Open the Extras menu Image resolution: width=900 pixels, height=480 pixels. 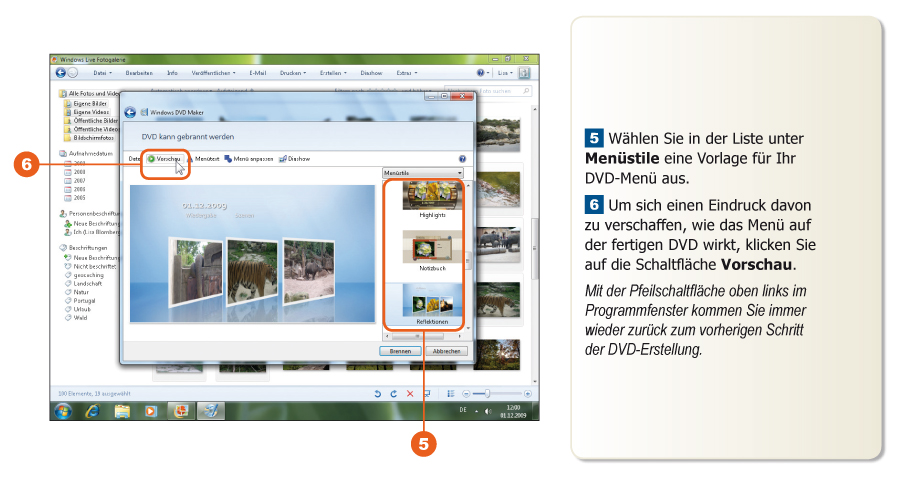click(x=406, y=73)
